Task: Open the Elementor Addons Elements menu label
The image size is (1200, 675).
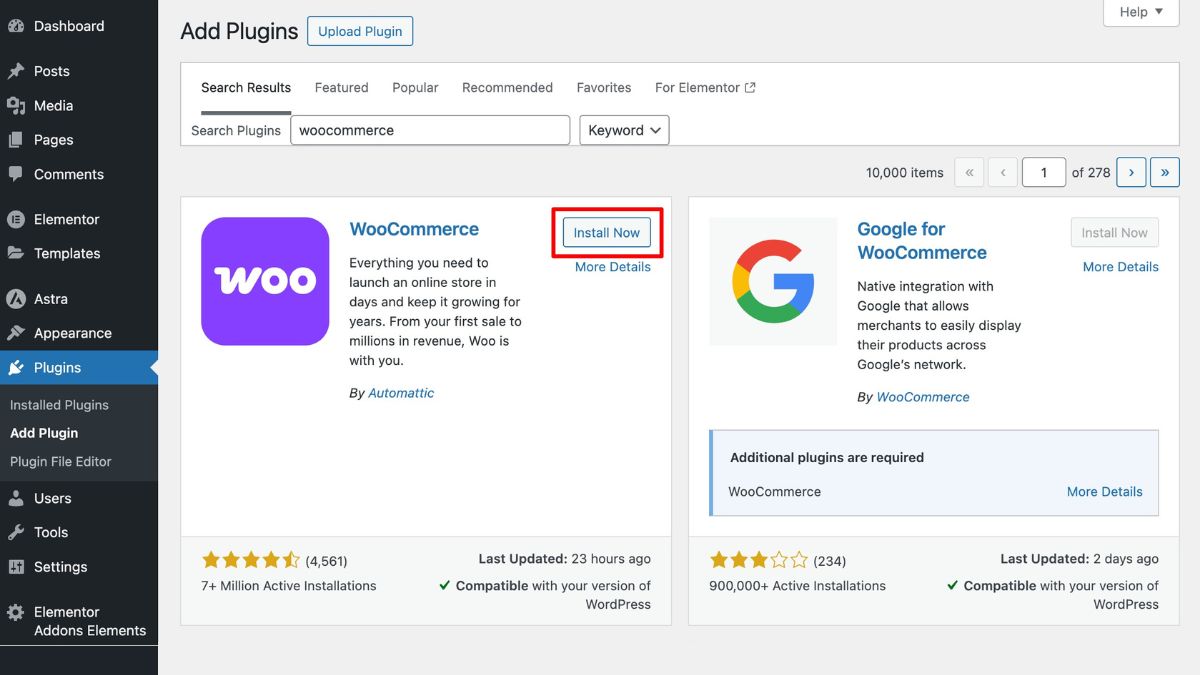Action: (x=90, y=621)
